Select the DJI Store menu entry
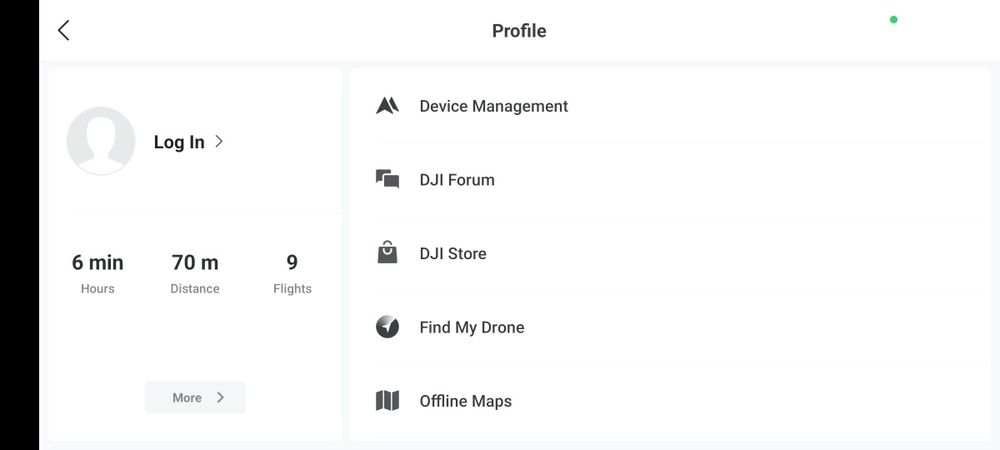The width and height of the screenshot is (1000, 450). [x=453, y=254]
